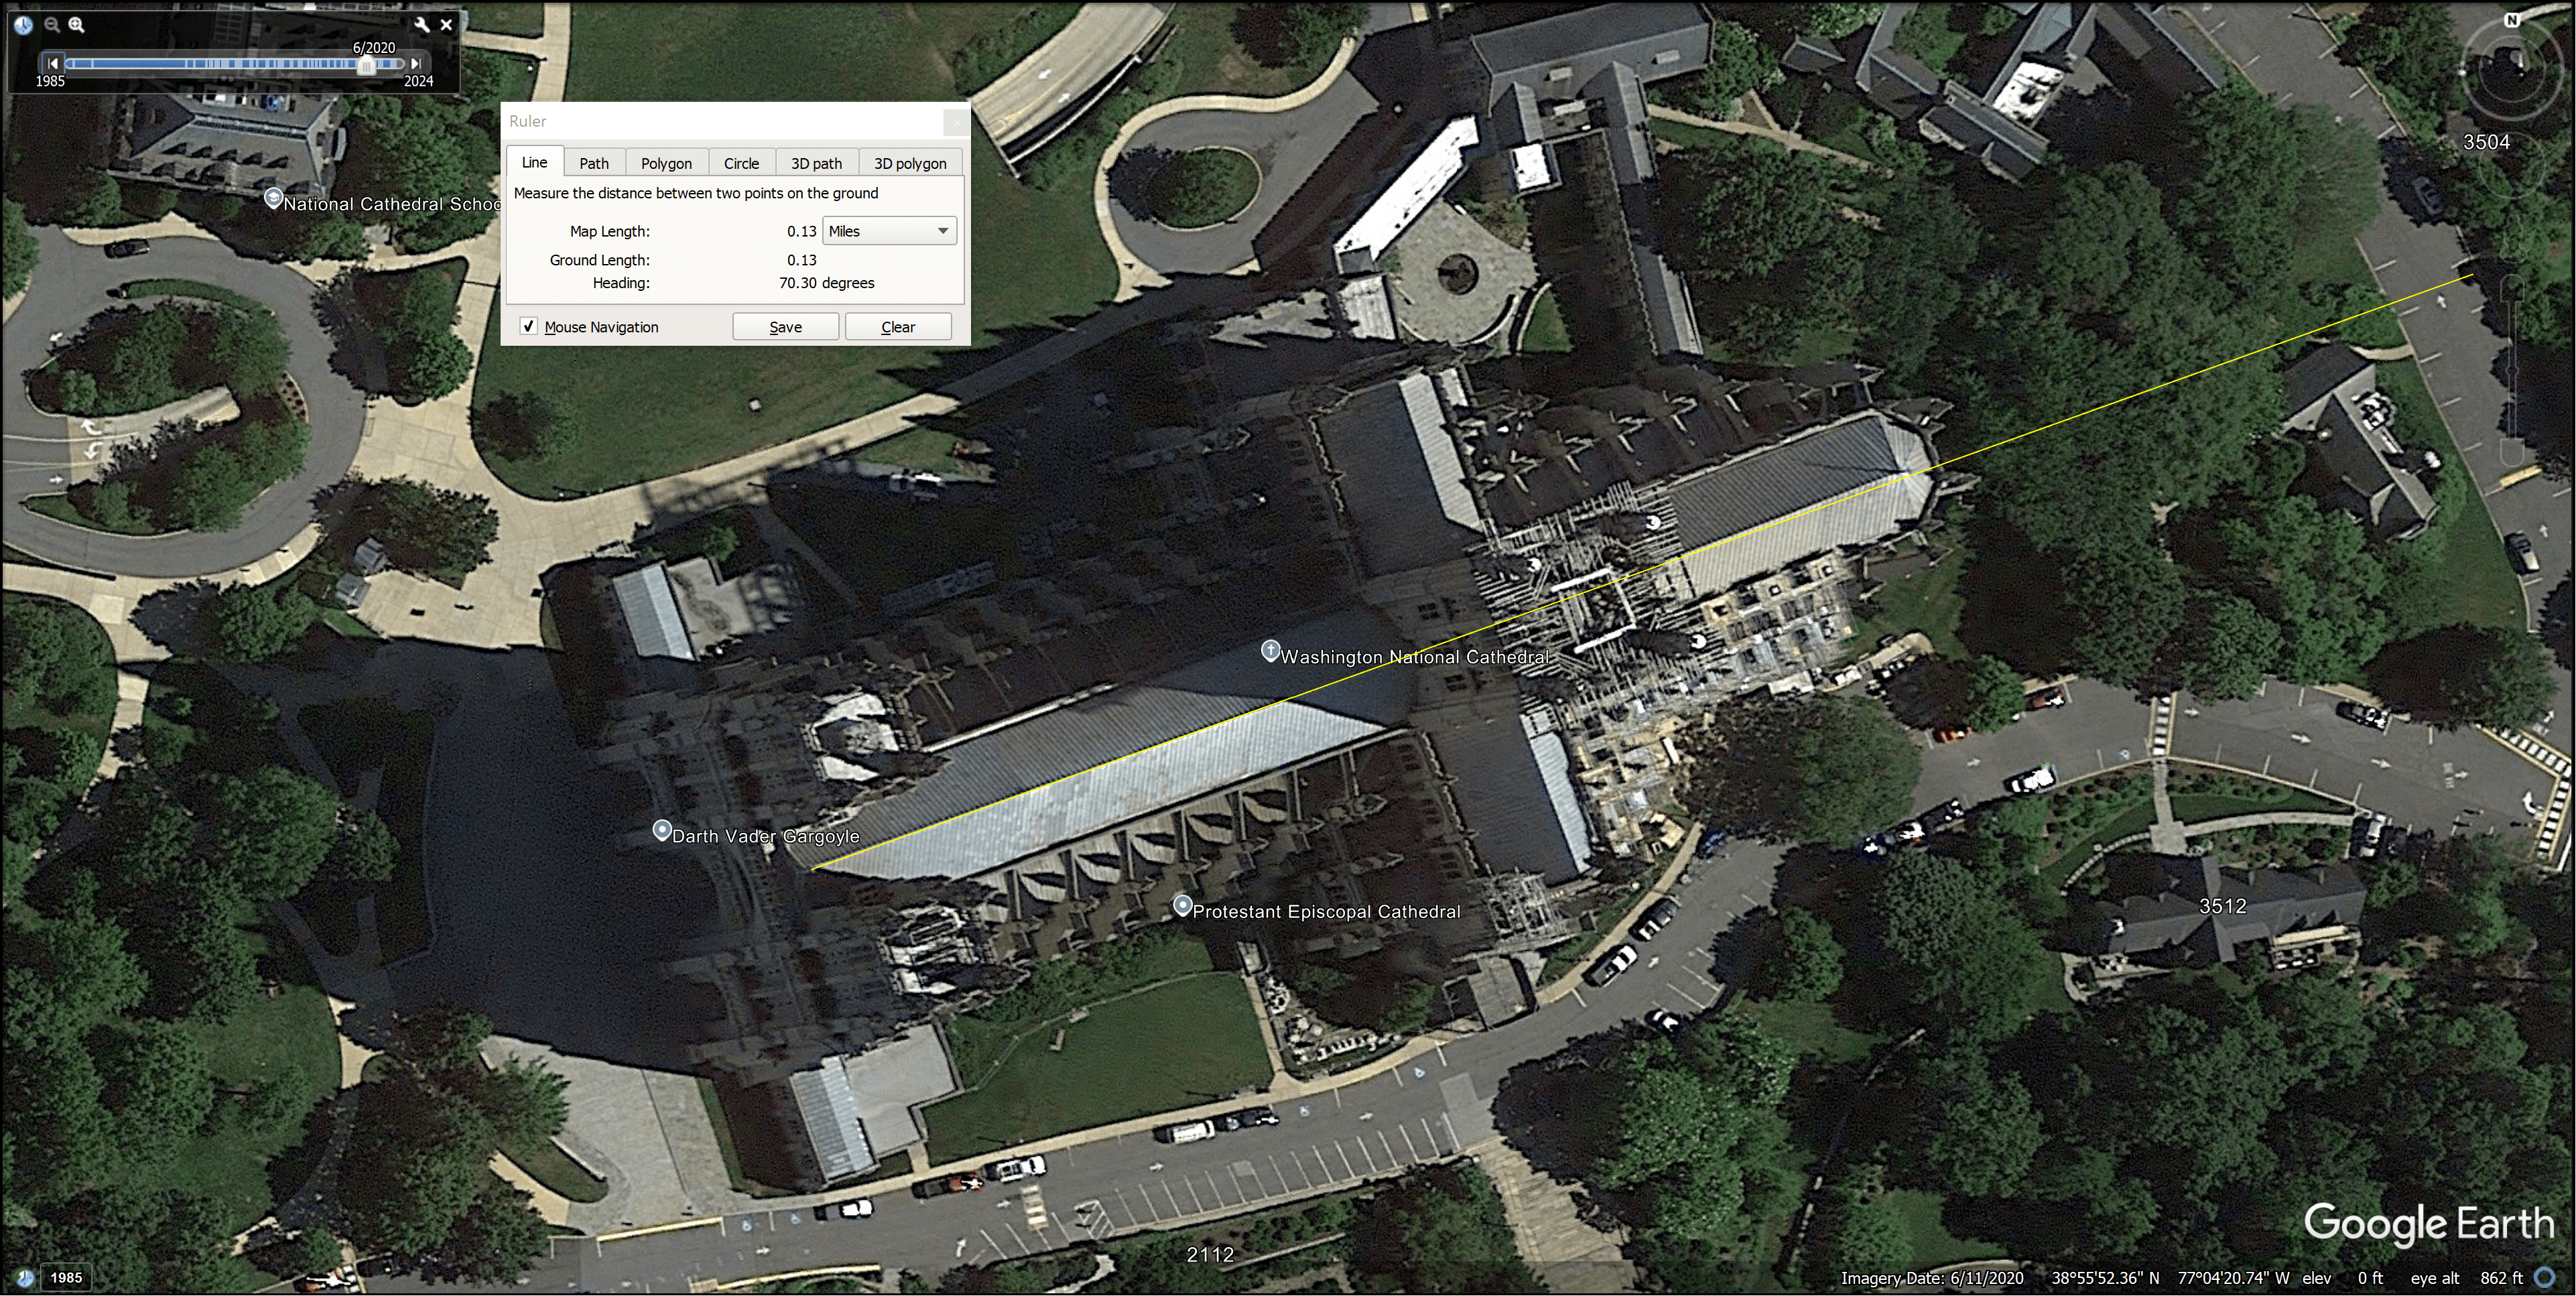
Task: Click the Darth Vader Gargoyle placemark icon
Action: [662, 831]
